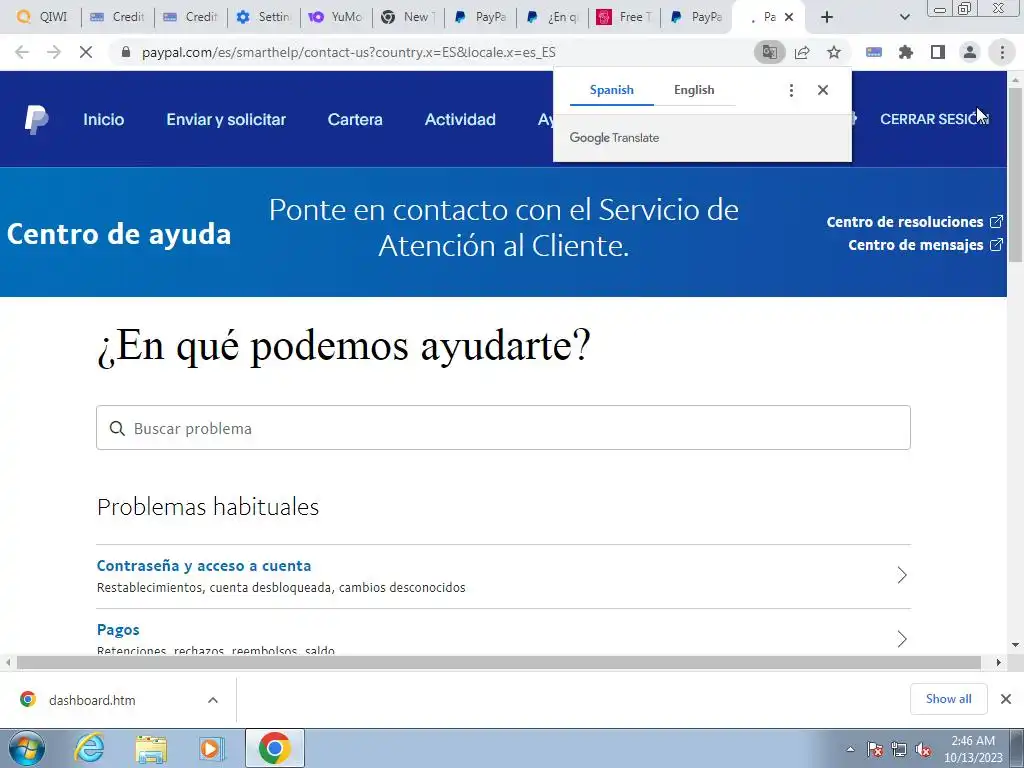The image size is (1024, 768).
Task: Go forward to the next page
Action: [x=54, y=52]
